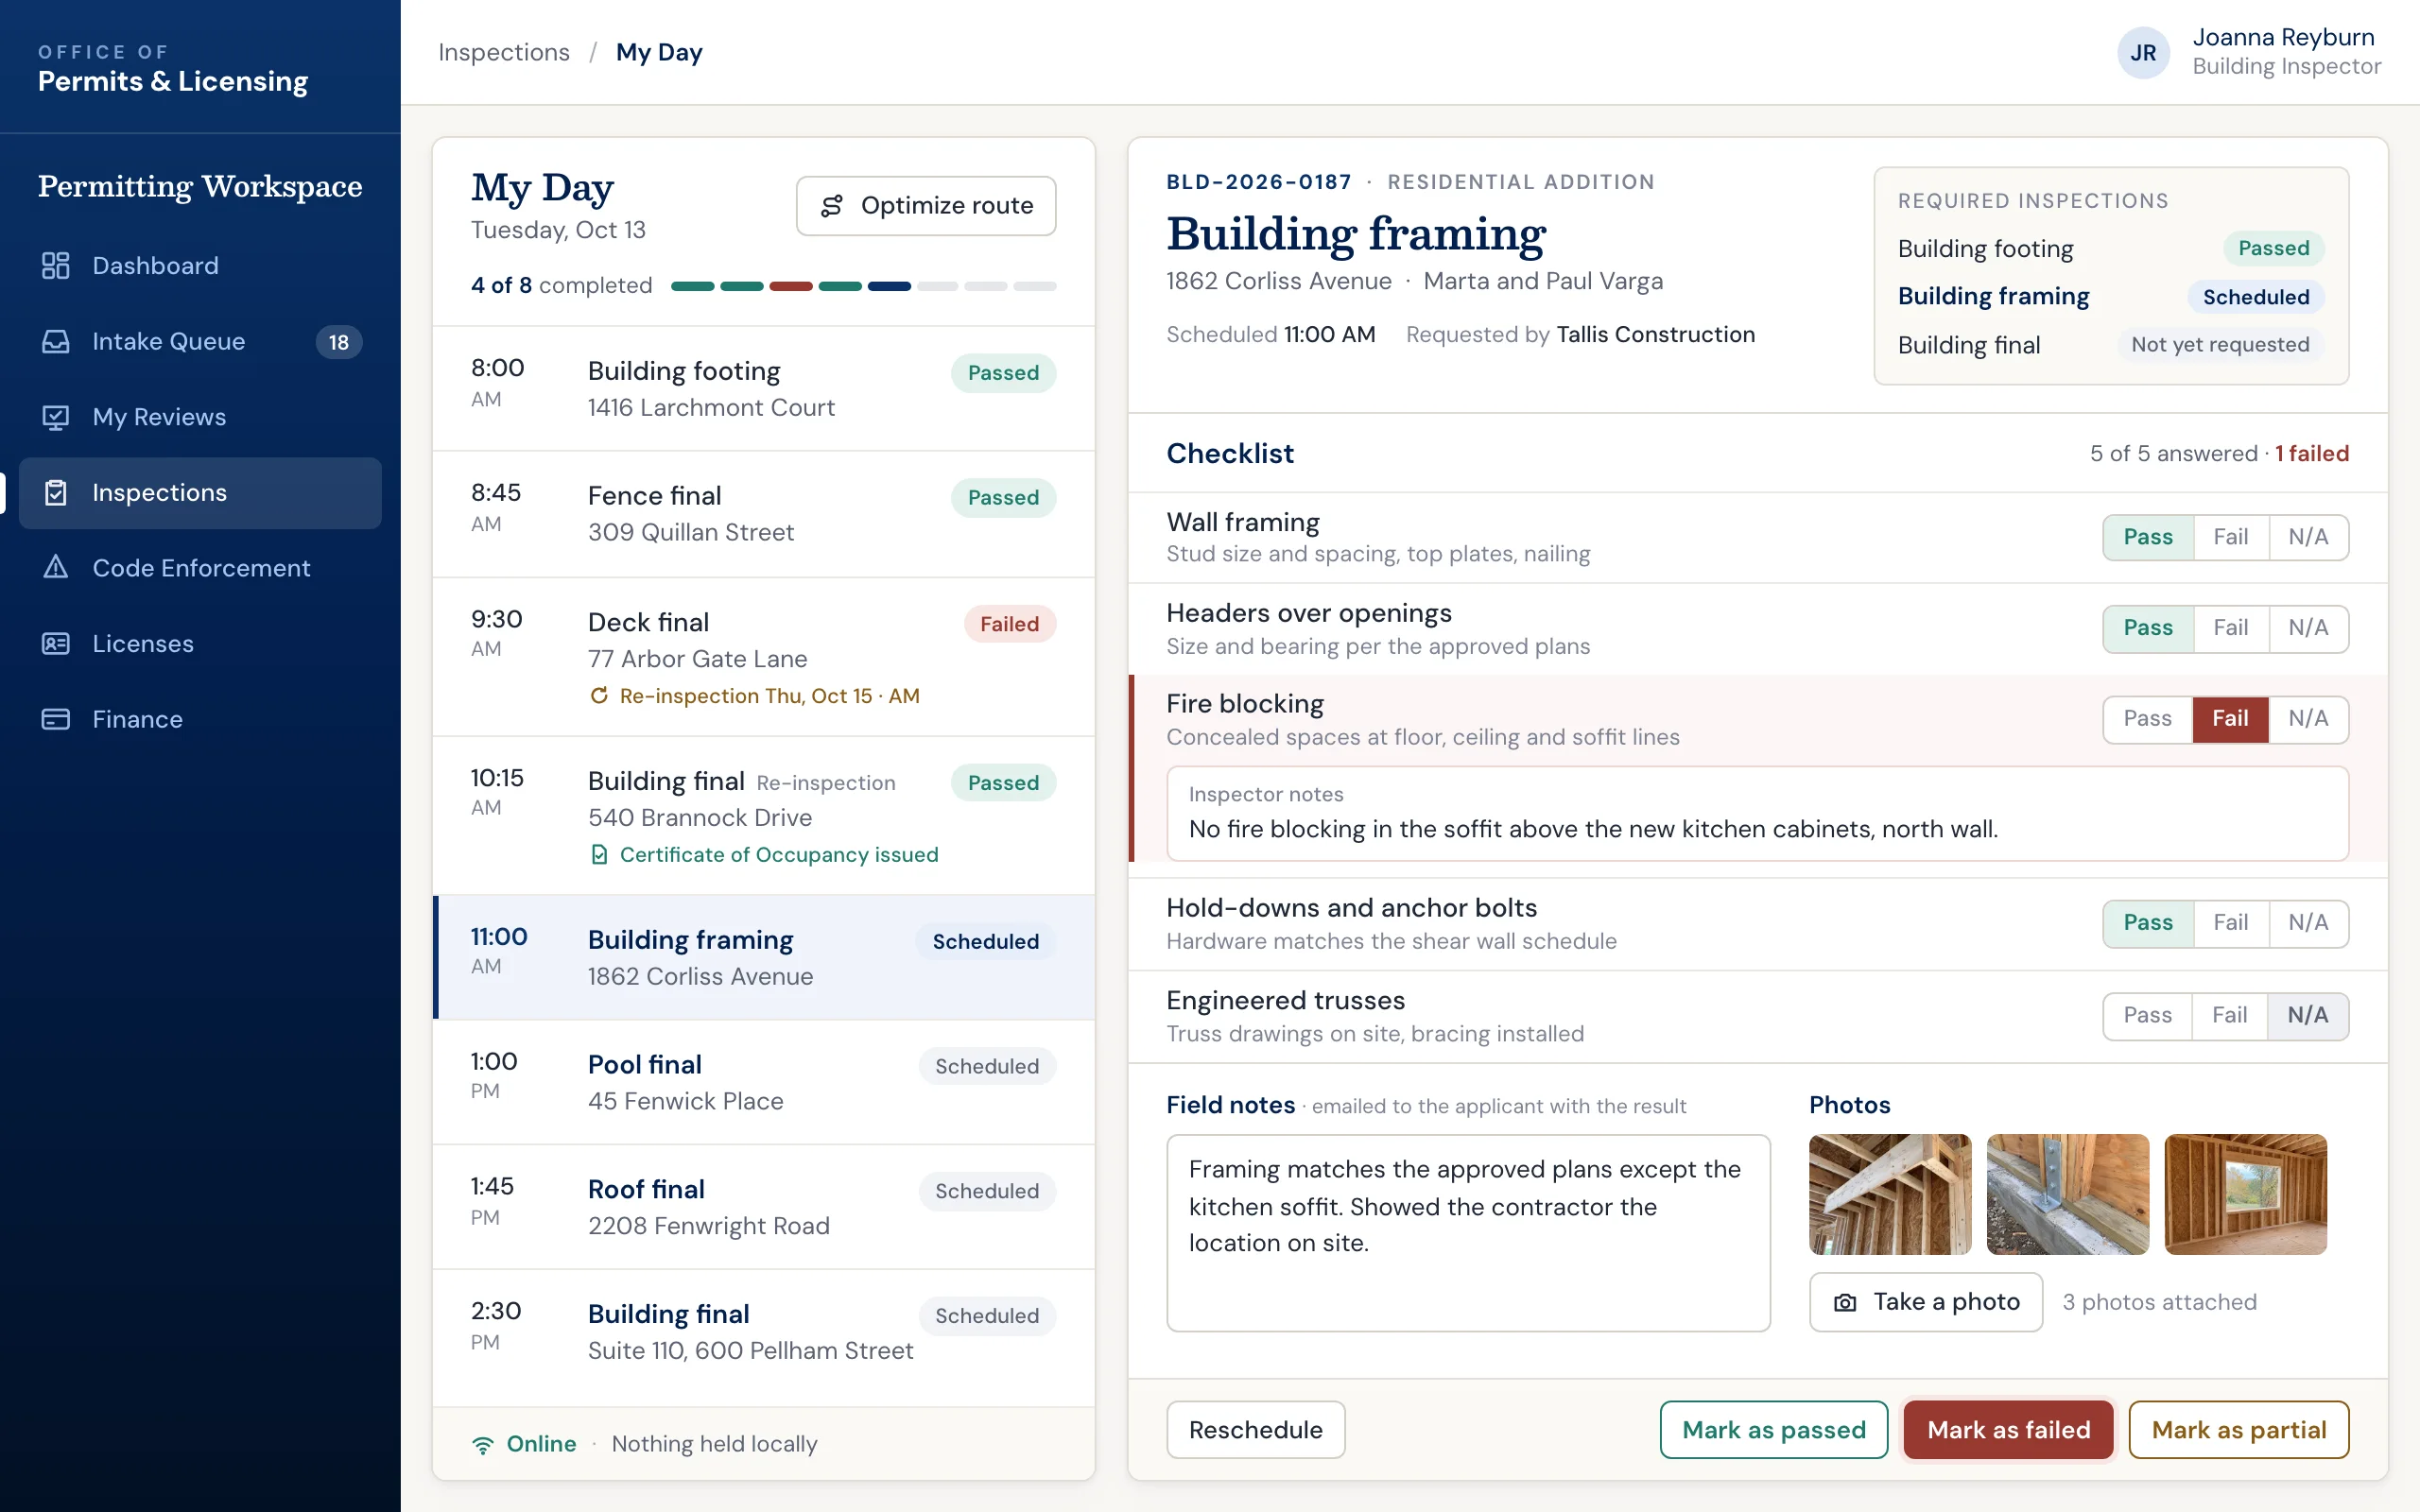Click the Online wifi status icon
Screen dimensions: 2420x1512
point(483,1444)
